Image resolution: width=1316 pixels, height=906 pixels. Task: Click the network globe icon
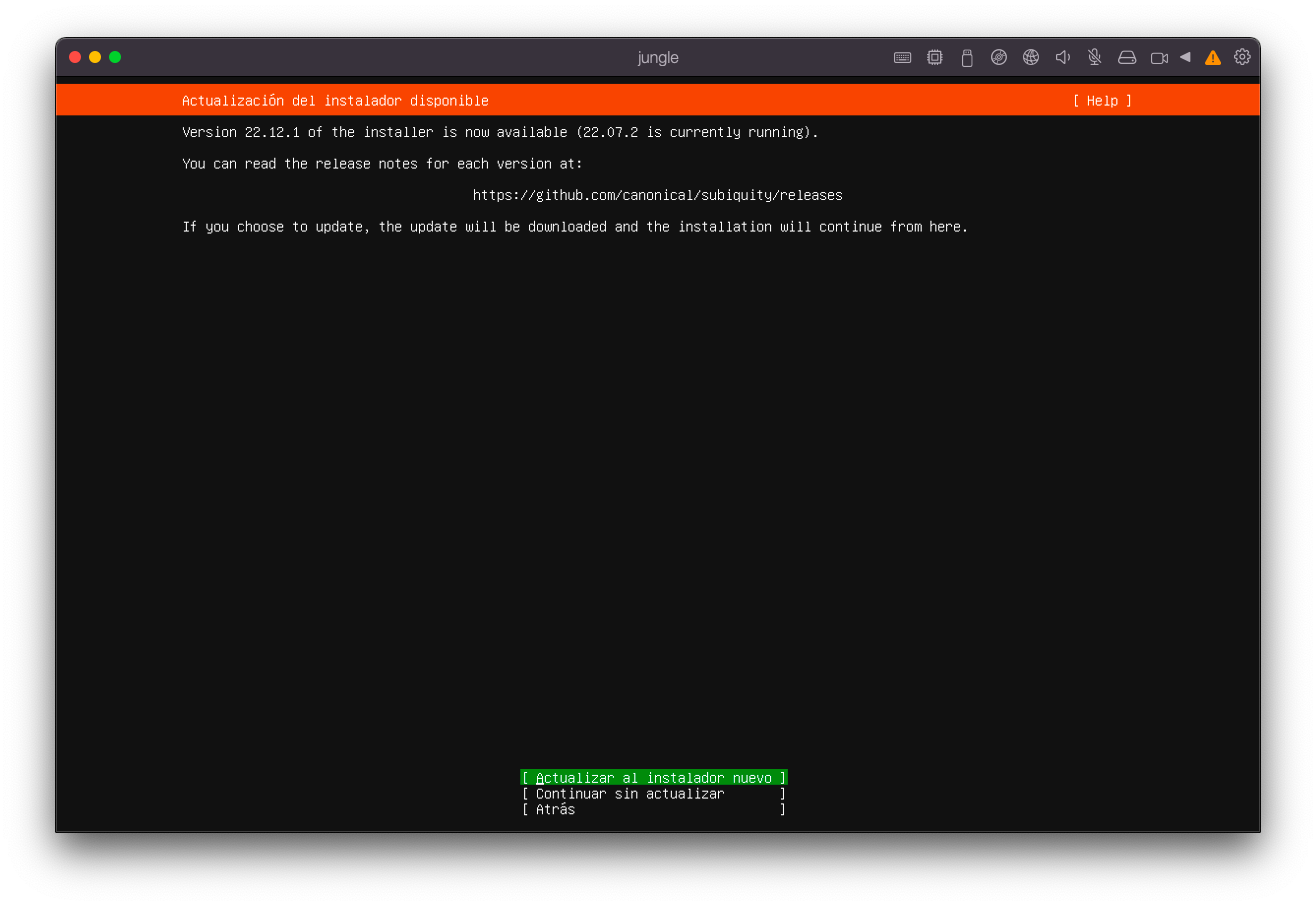(x=1031, y=58)
